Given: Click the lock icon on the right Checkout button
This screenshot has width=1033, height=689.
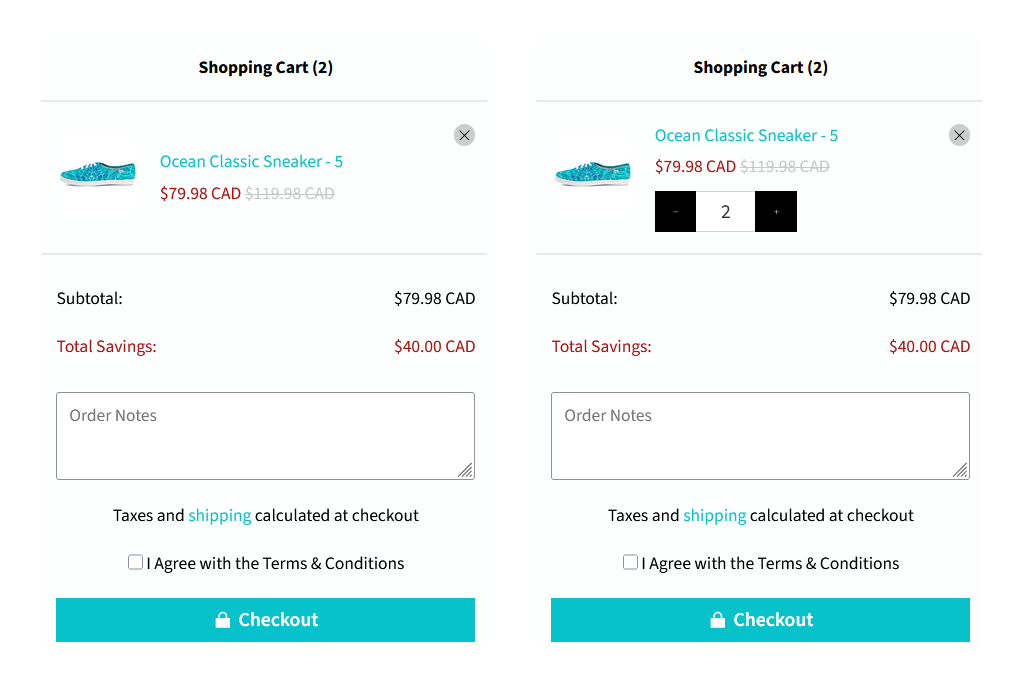Looking at the screenshot, I should pyautogui.click(x=717, y=619).
